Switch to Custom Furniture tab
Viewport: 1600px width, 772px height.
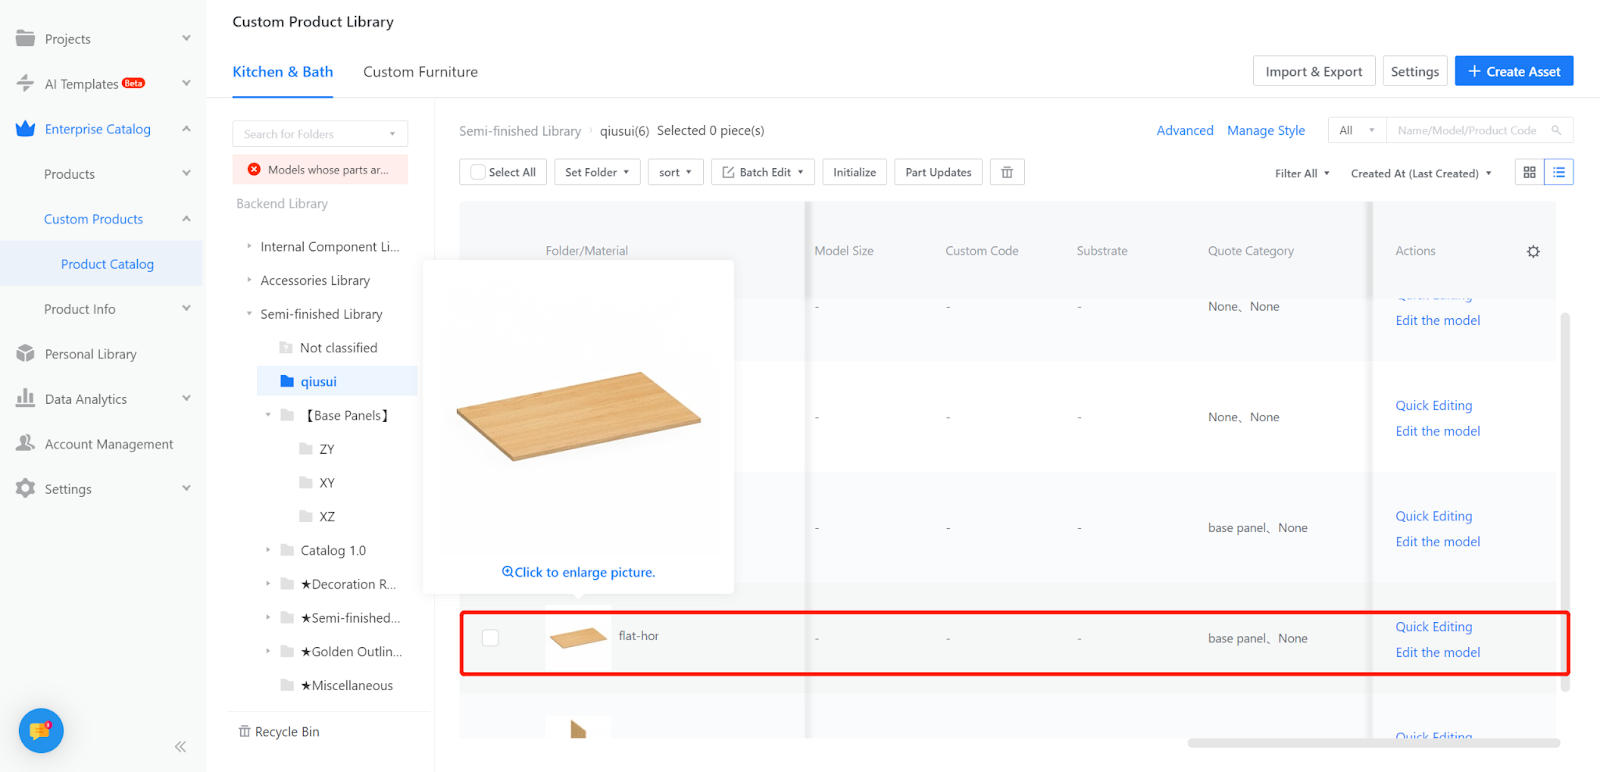coord(420,72)
